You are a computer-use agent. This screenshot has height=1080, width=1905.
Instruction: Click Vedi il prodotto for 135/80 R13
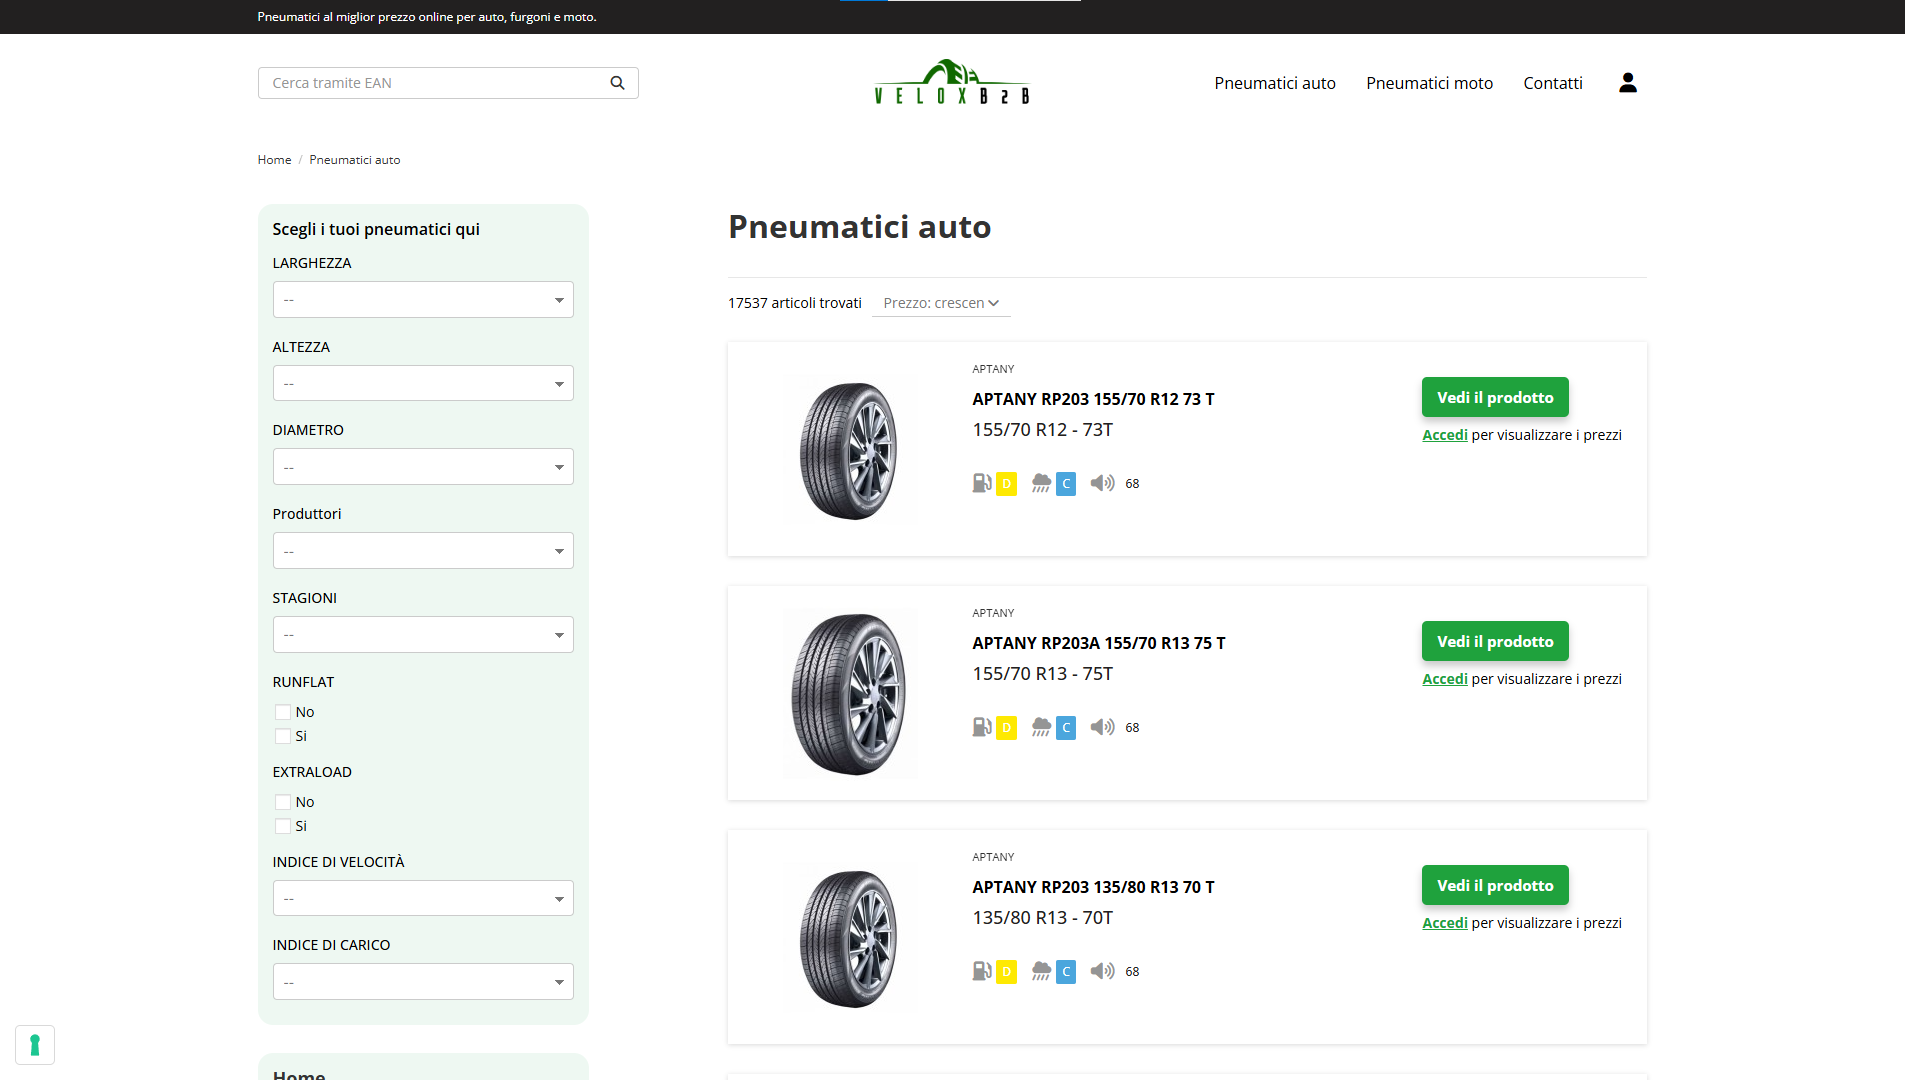1495,885
